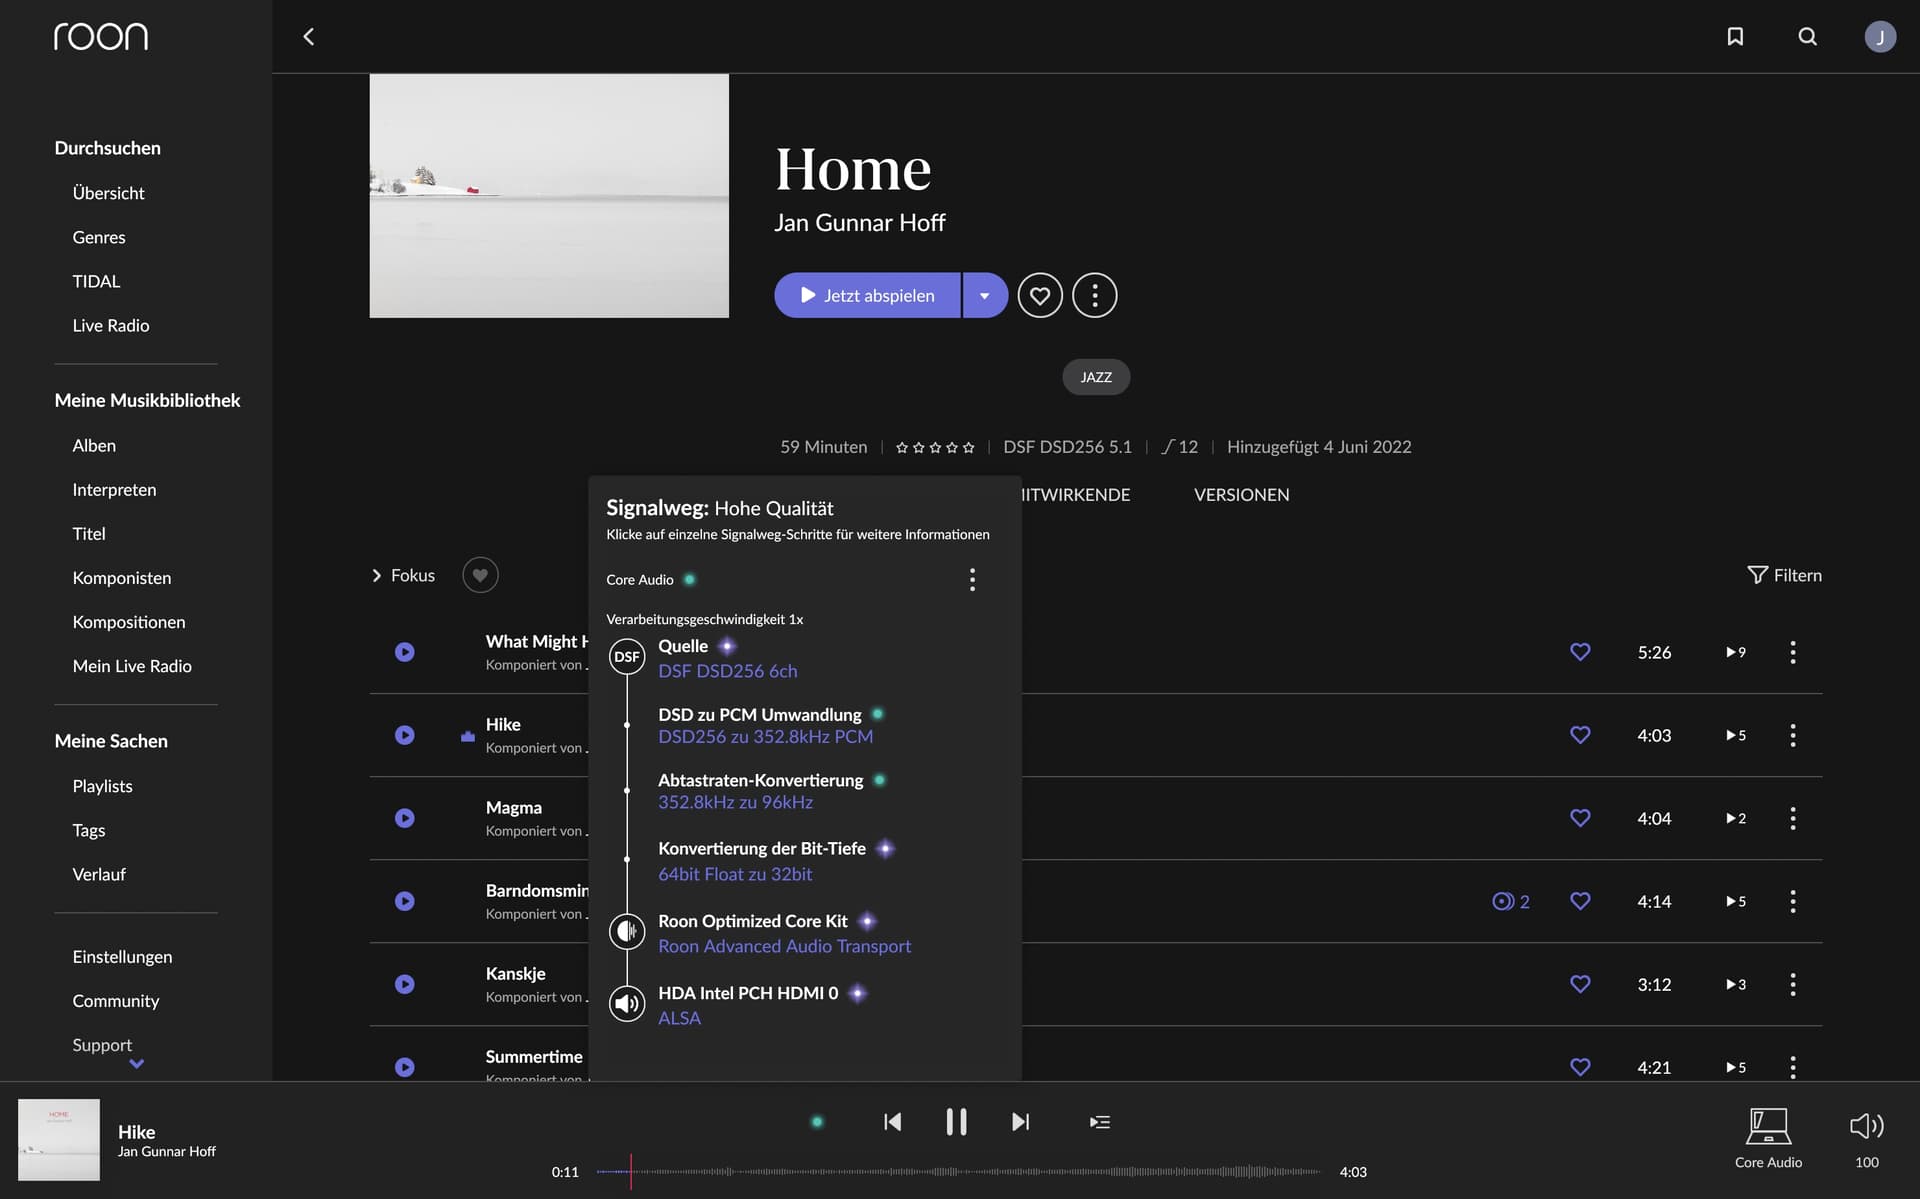Open Jetzt abspielen dropdown arrow
Screen dimensions: 1920x1199
[985, 295]
